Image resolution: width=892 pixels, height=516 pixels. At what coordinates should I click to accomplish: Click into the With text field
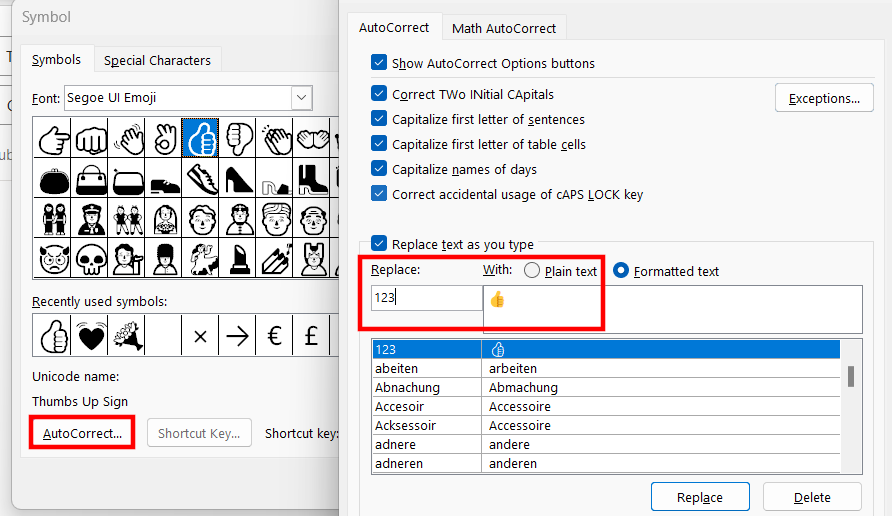[672, 309]
